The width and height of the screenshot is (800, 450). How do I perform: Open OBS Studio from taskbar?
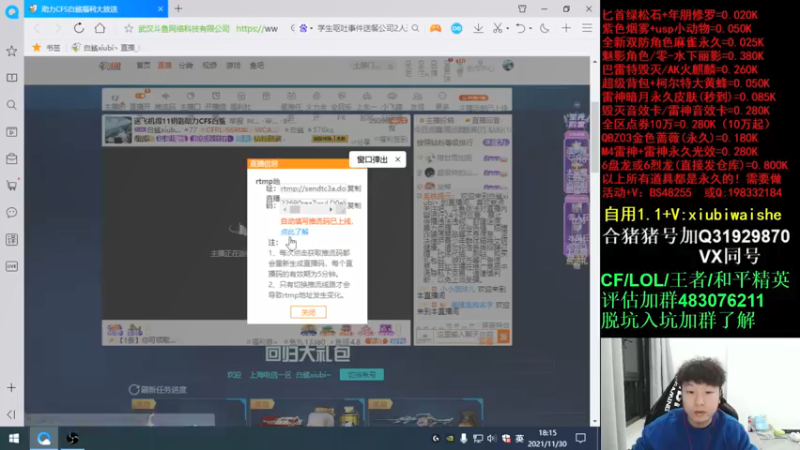click(x=72, y=438)
